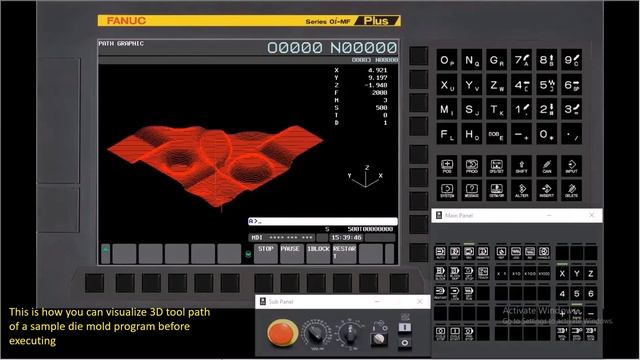Open the PROG program key

coord(472,166)
